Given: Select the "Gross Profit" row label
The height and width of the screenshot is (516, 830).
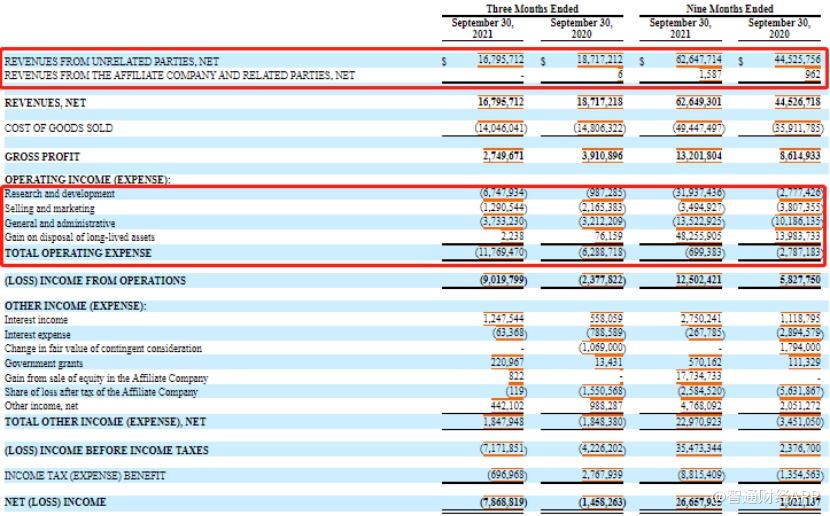Looking at the screenshot, I should [42, 157].
